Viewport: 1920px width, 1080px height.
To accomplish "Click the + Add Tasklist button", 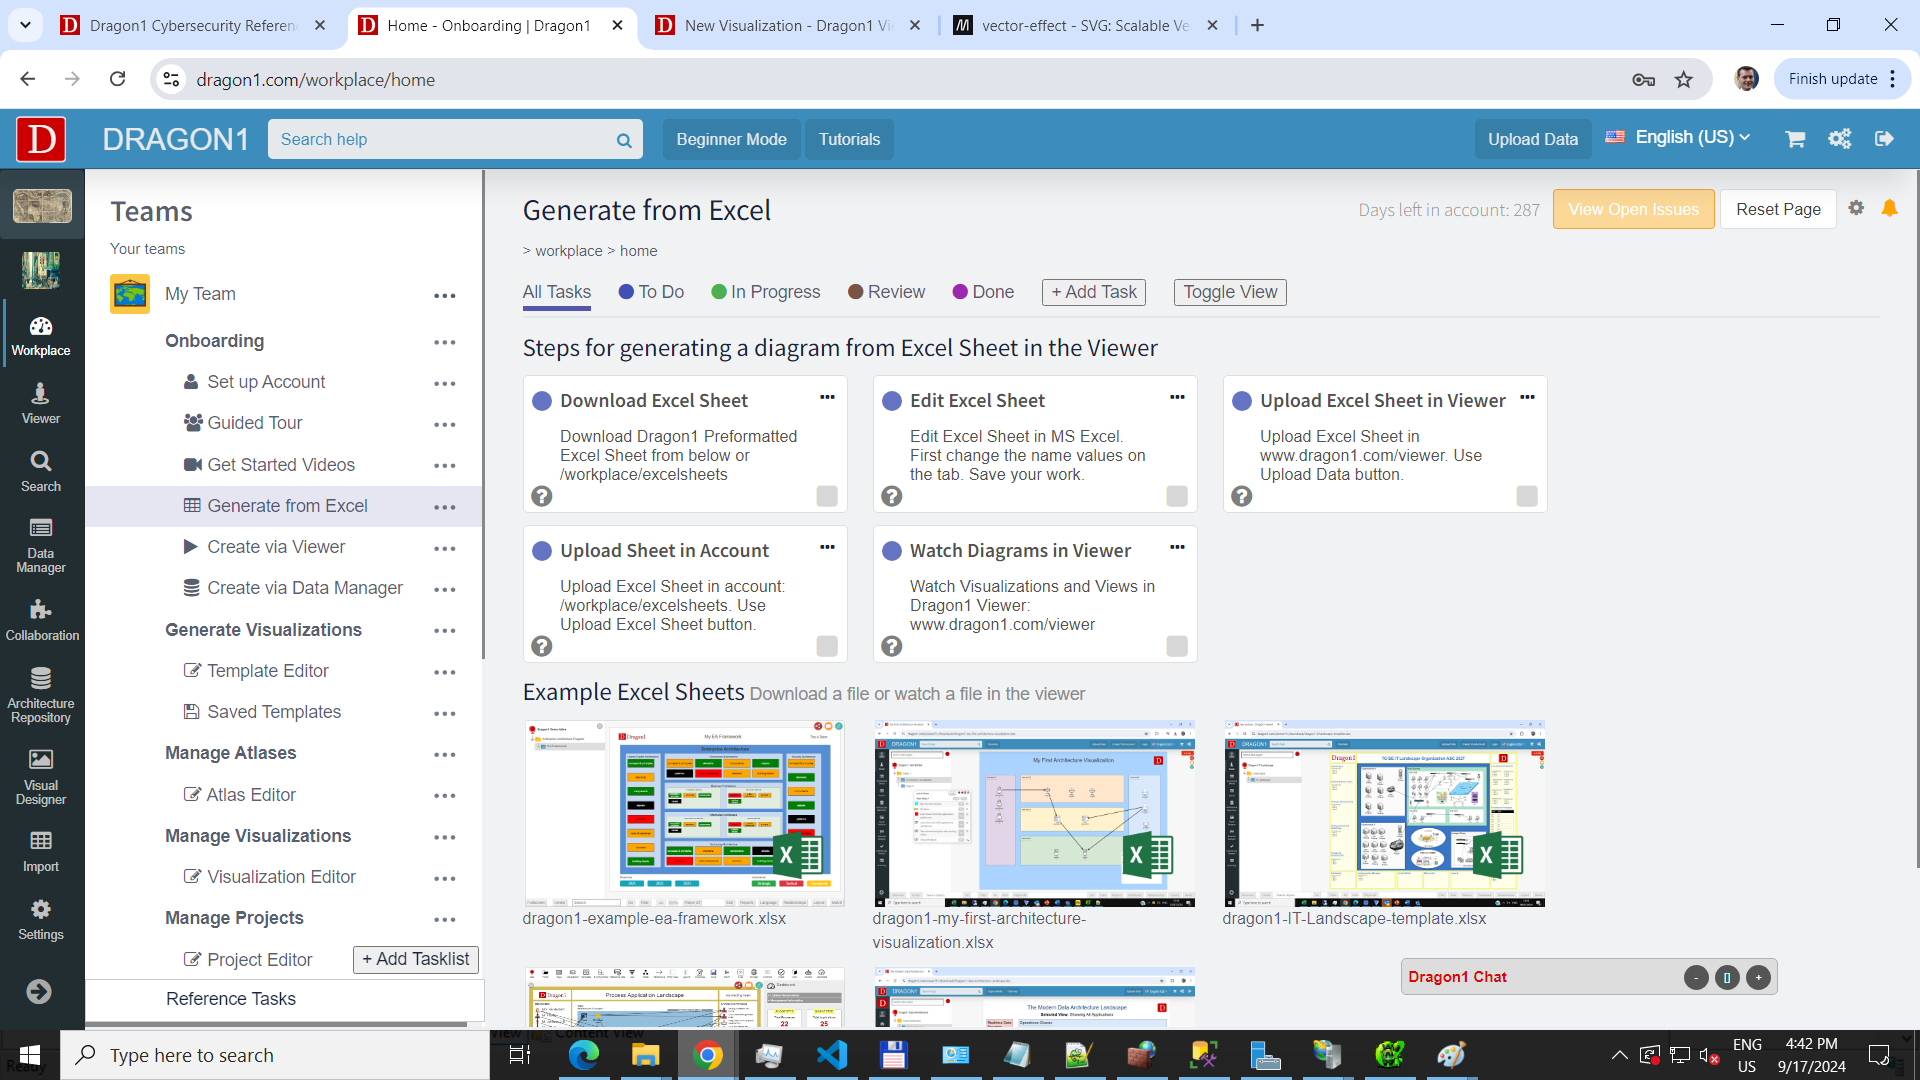I will pyautogui.click(x=415, y=959).
